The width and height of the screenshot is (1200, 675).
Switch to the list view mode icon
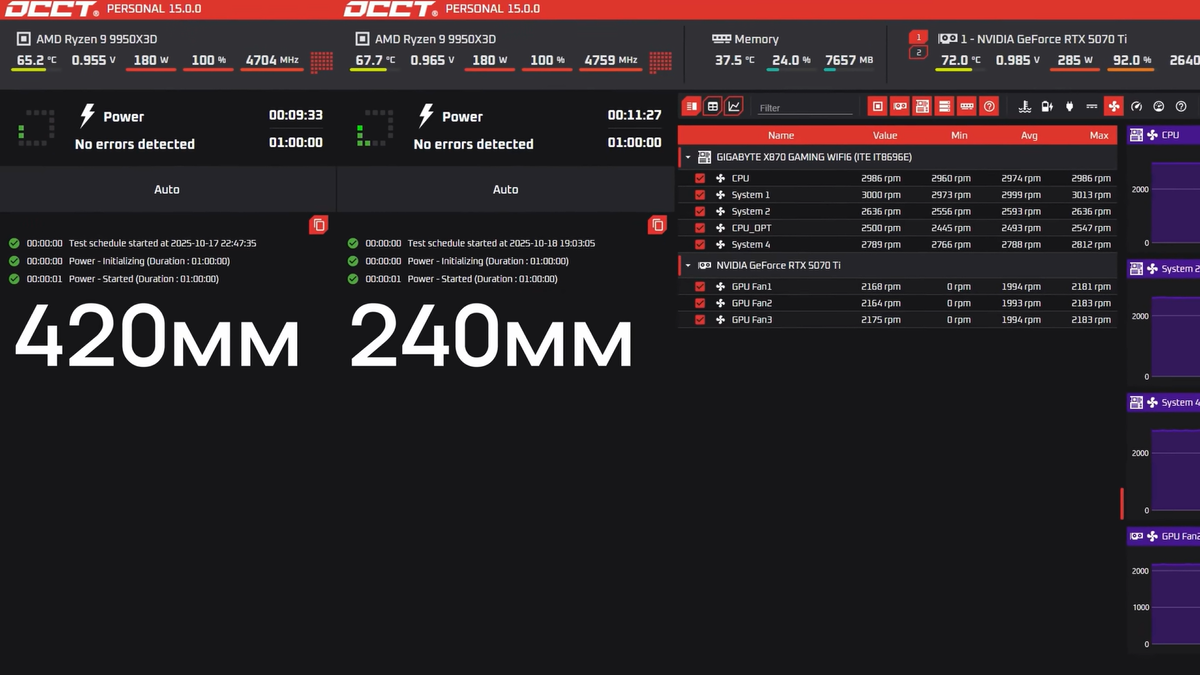coord(691,106)
